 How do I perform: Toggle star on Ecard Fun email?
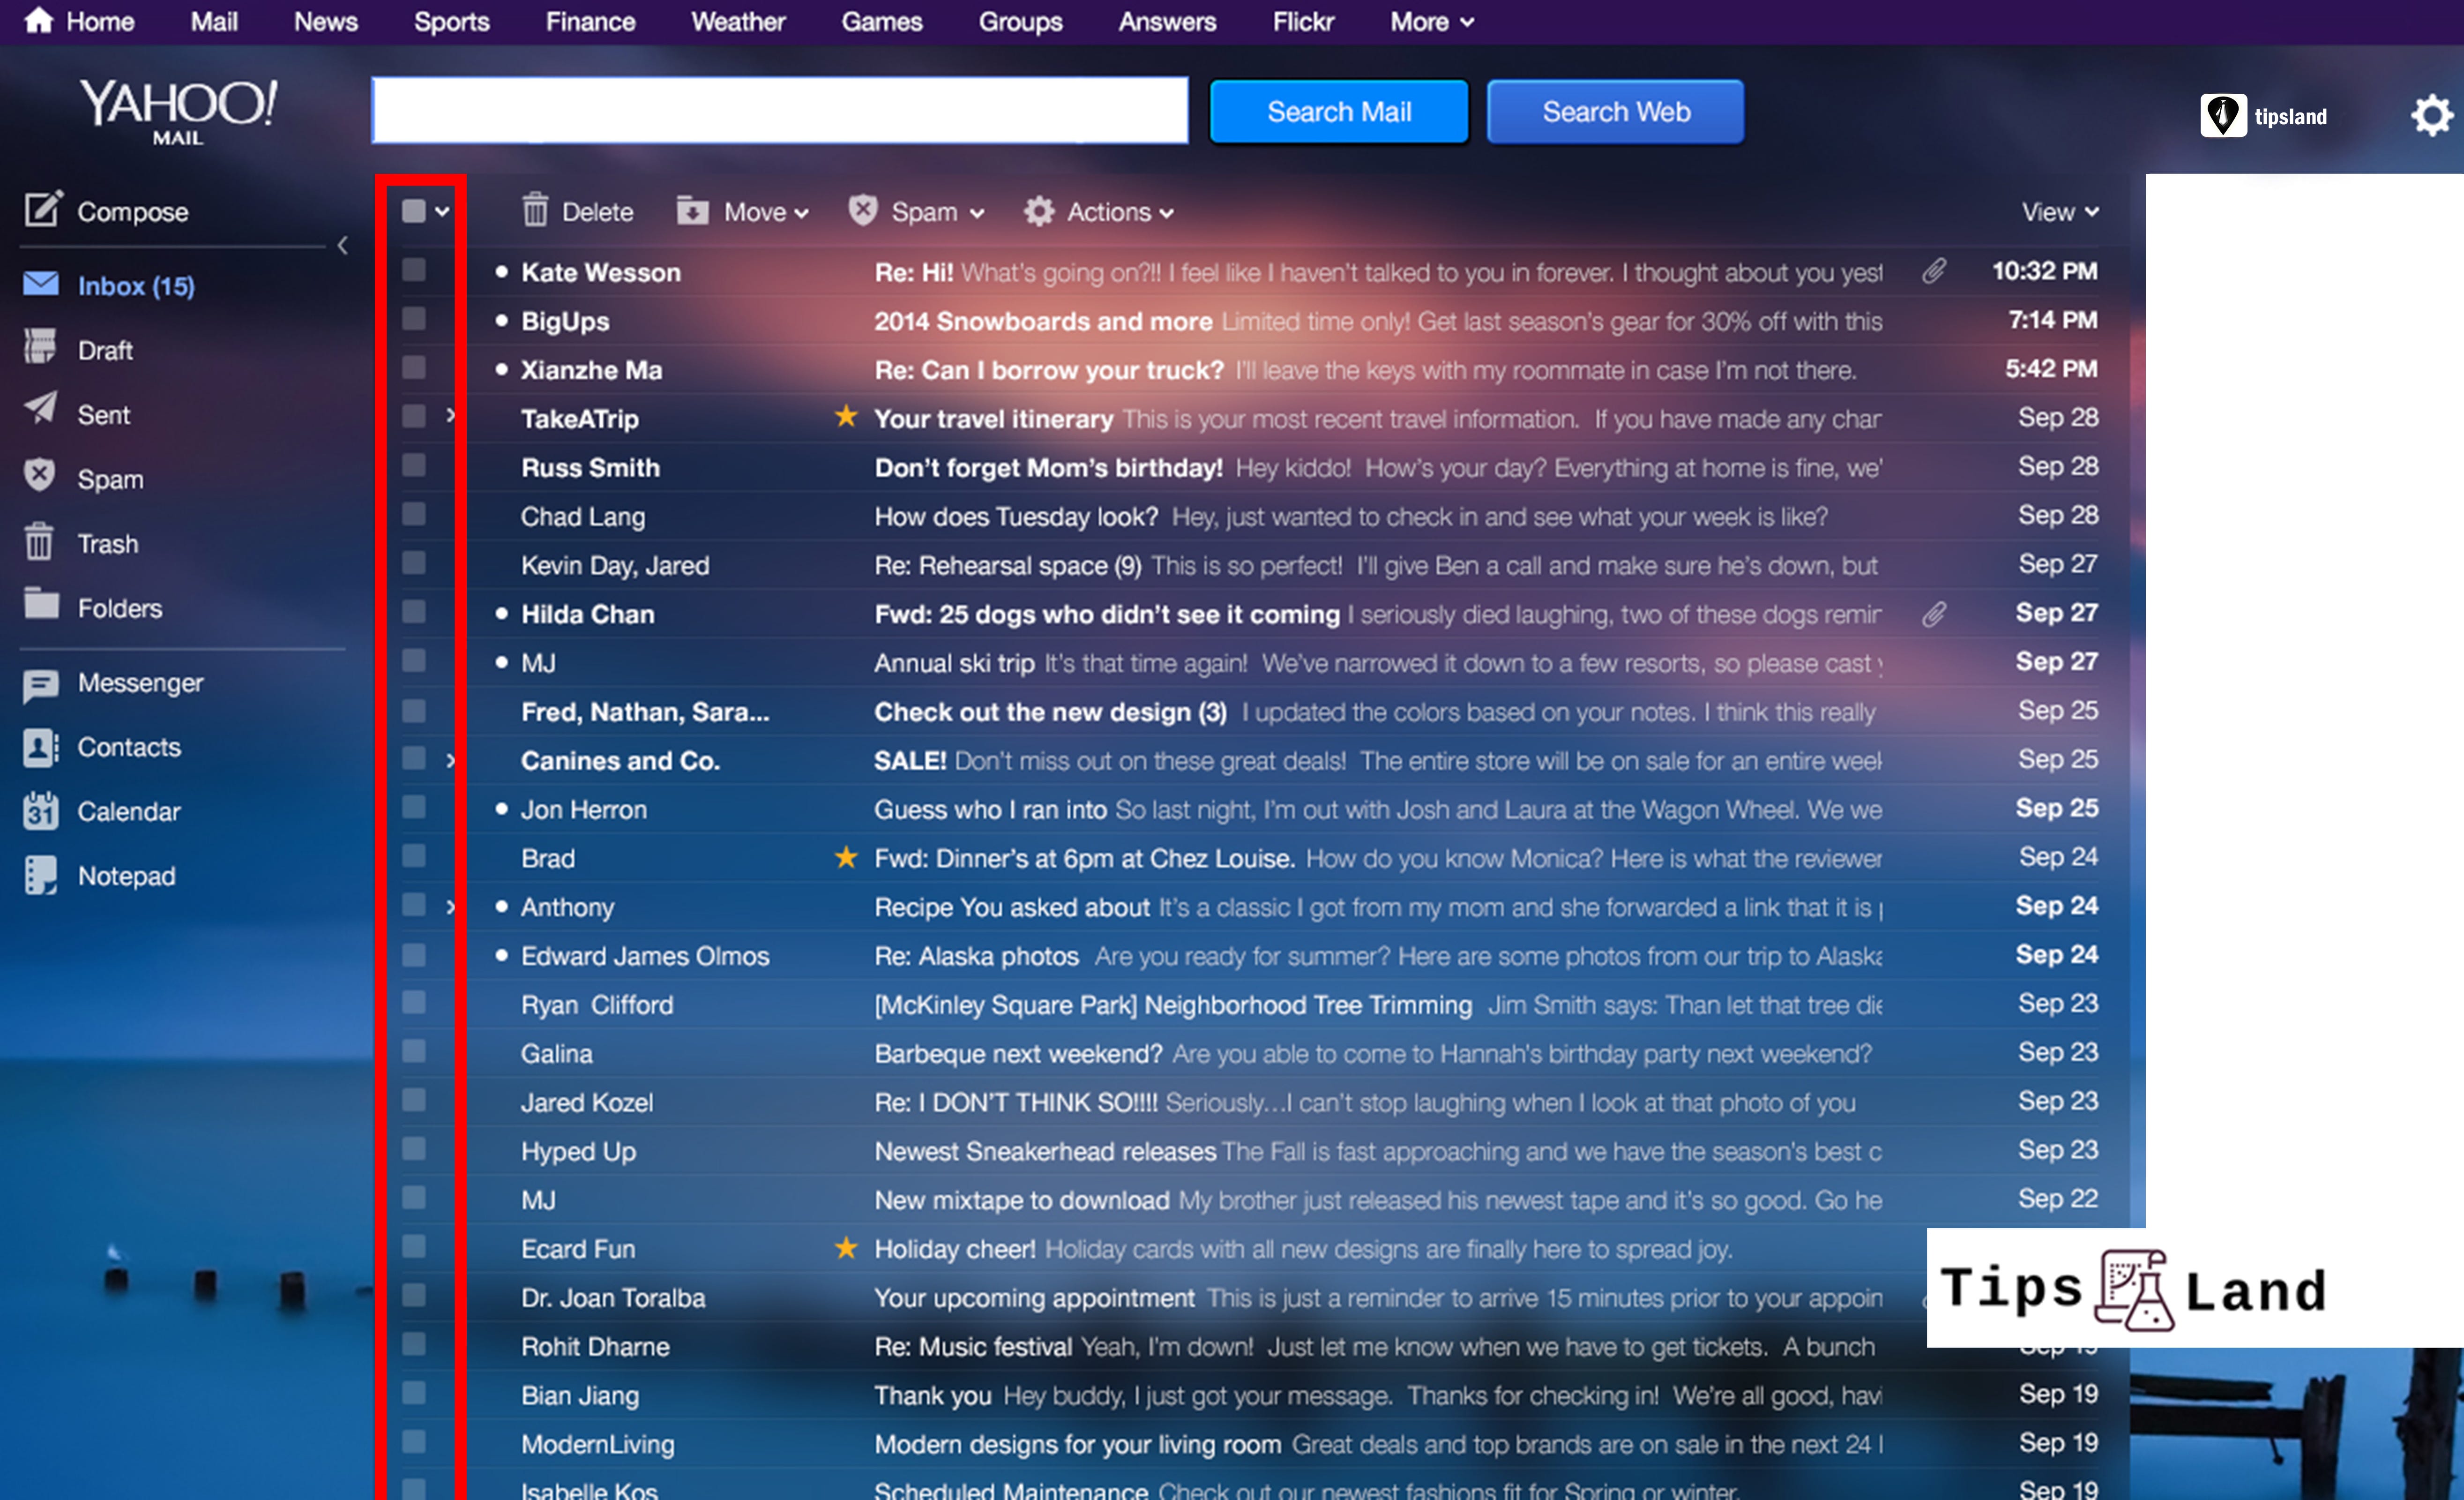tap(846, 1248)
